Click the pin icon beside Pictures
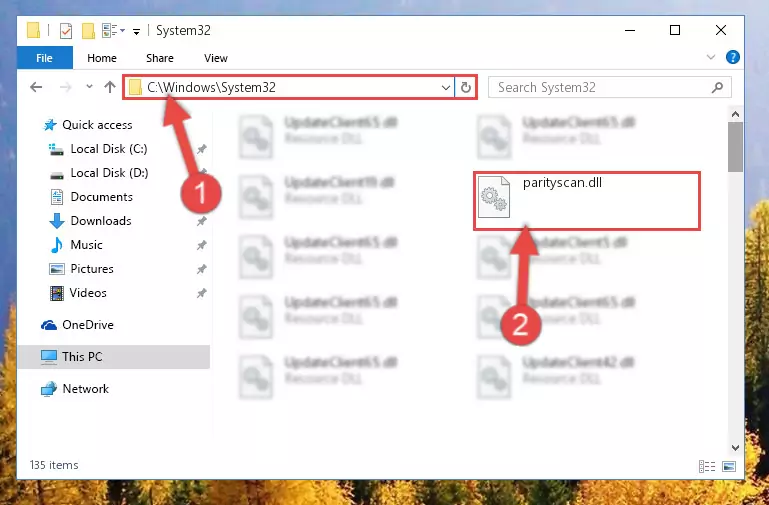Image resolution: width=769 pixels, height=505 pixels. point(202,269)
